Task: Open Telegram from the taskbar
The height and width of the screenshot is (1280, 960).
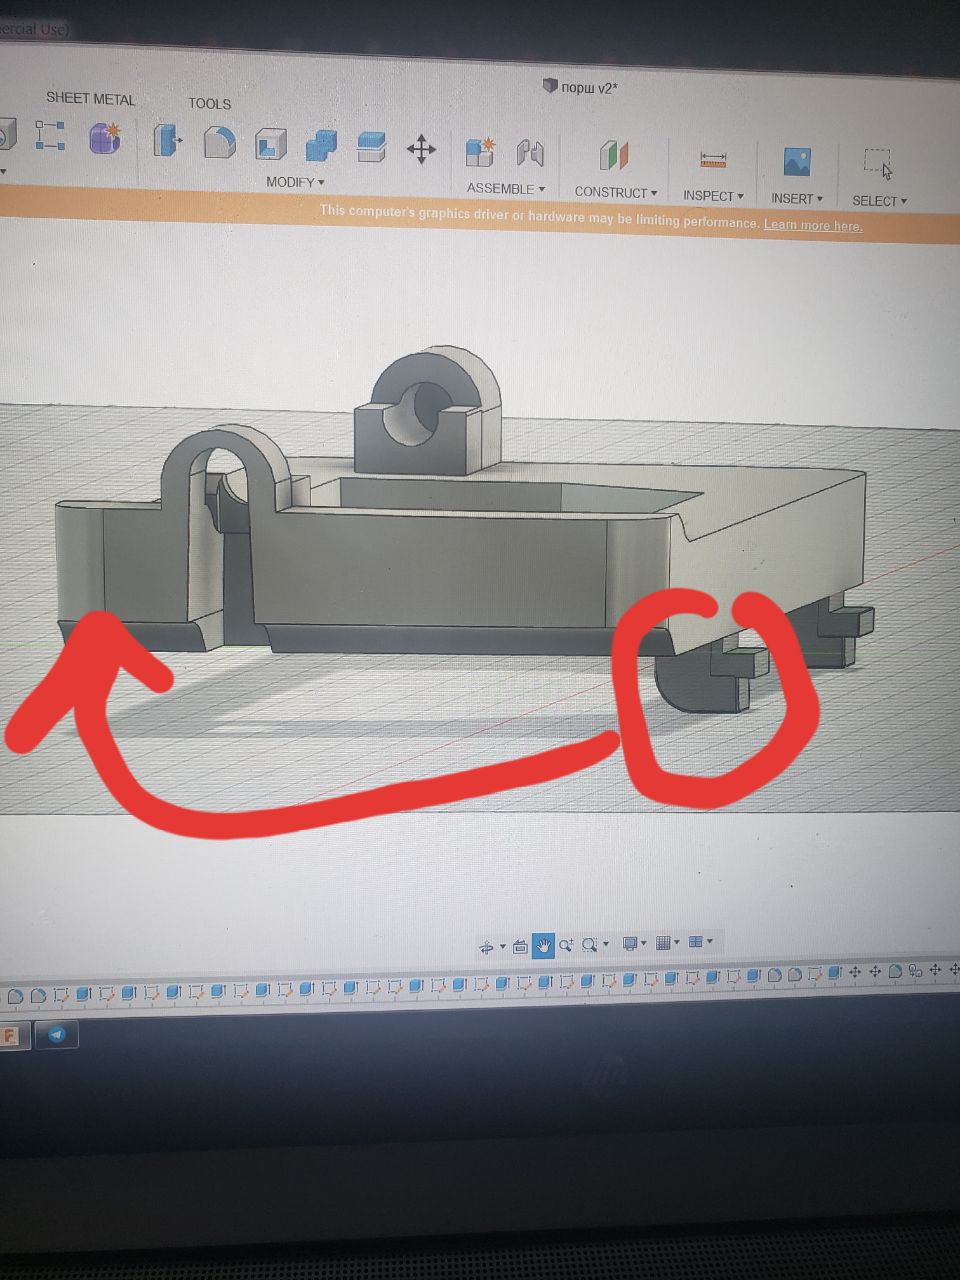Action: point(57,1035)
